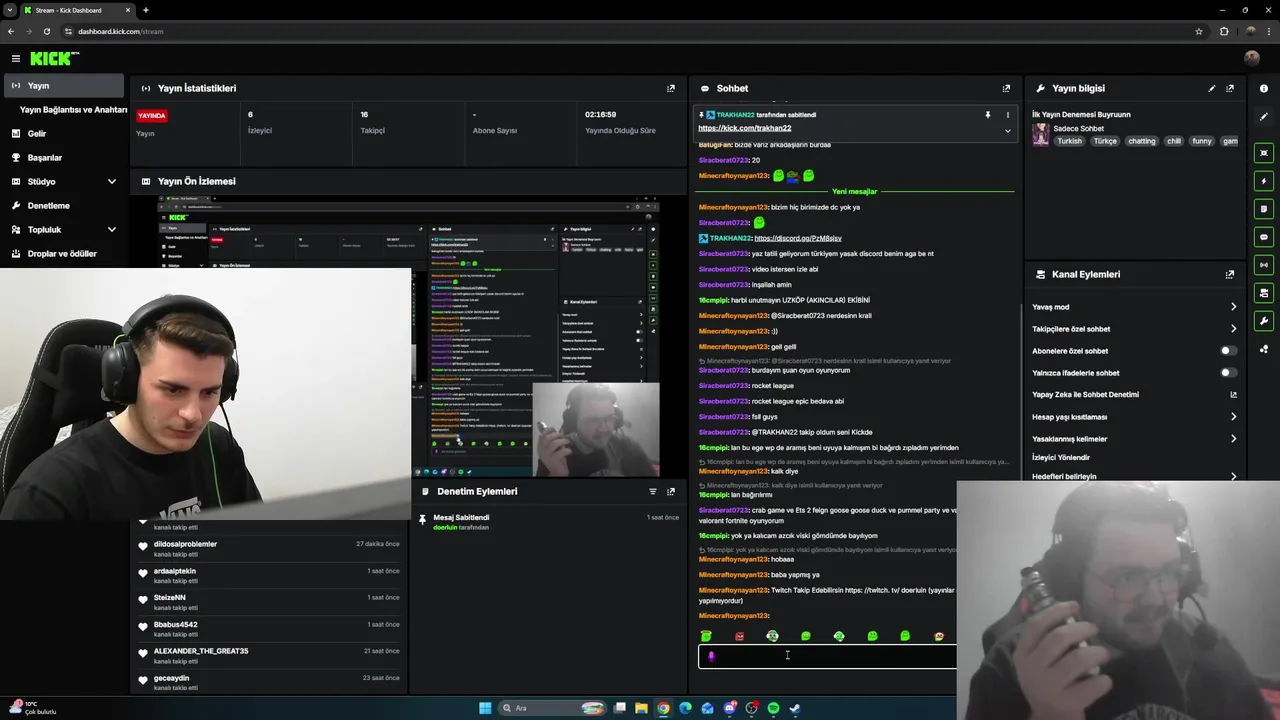The height and width of the screenshot is (720, 1280).
Task: Toggle Yalnızca ifadelerle sohbet switch
Action: (1228, 373)
